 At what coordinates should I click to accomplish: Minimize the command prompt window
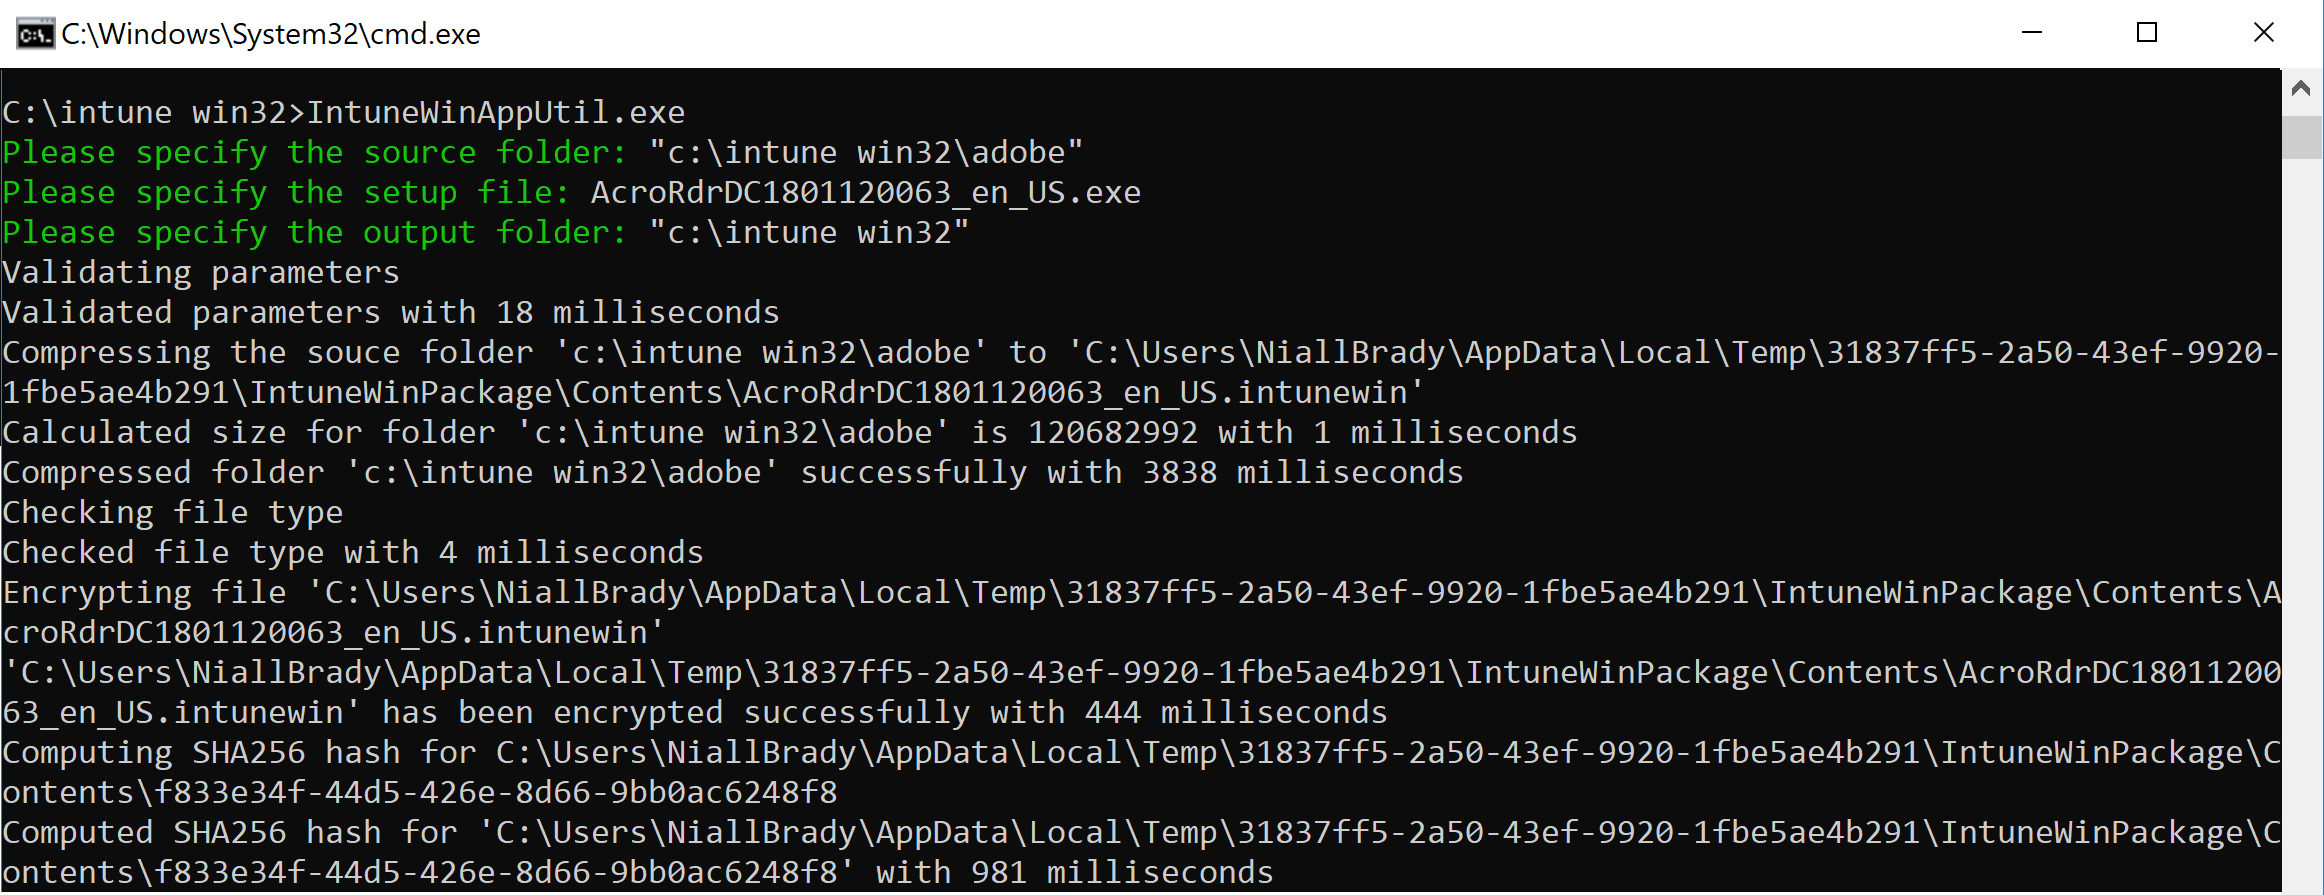(x=2031, y=33)
